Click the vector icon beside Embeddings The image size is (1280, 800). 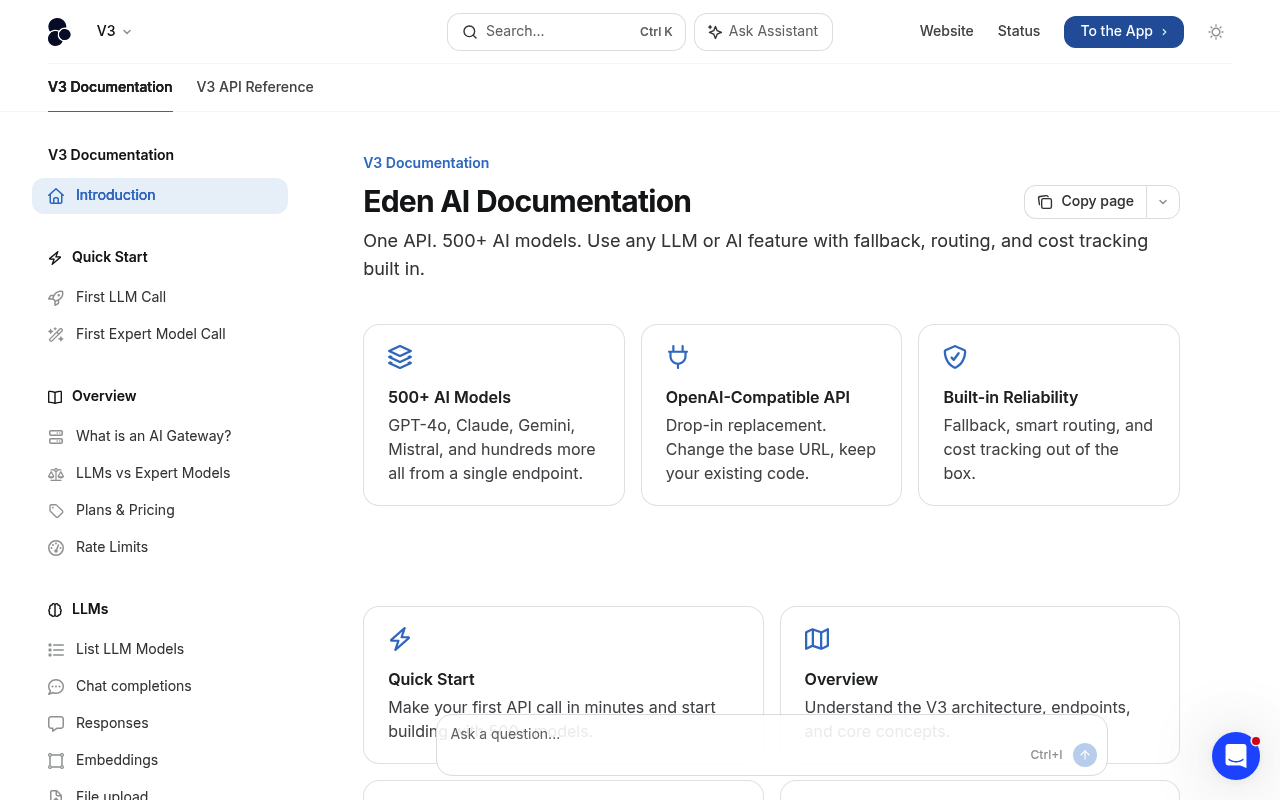pos(56,761)
